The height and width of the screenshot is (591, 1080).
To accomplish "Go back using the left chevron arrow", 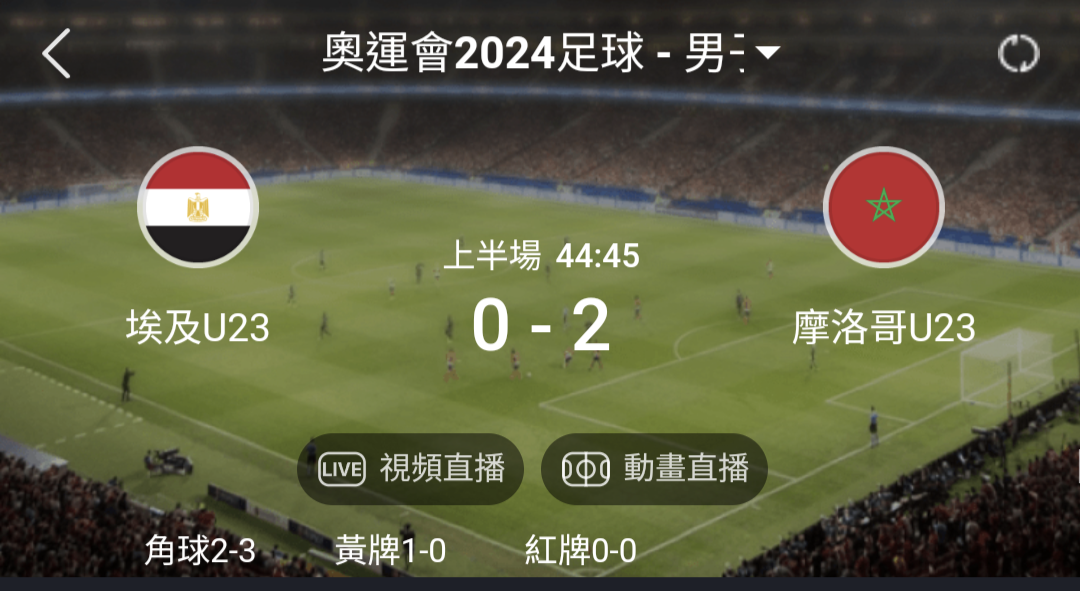I will 56,53.
